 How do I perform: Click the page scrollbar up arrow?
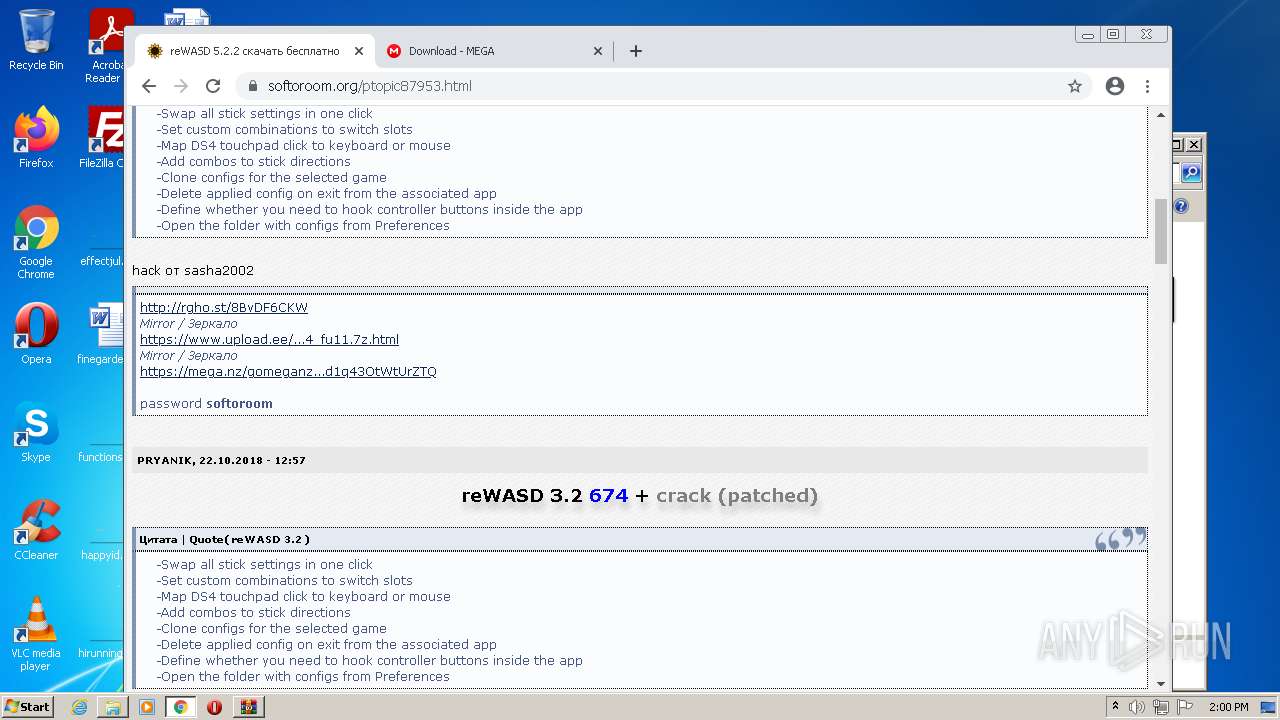click(1161, 115)
